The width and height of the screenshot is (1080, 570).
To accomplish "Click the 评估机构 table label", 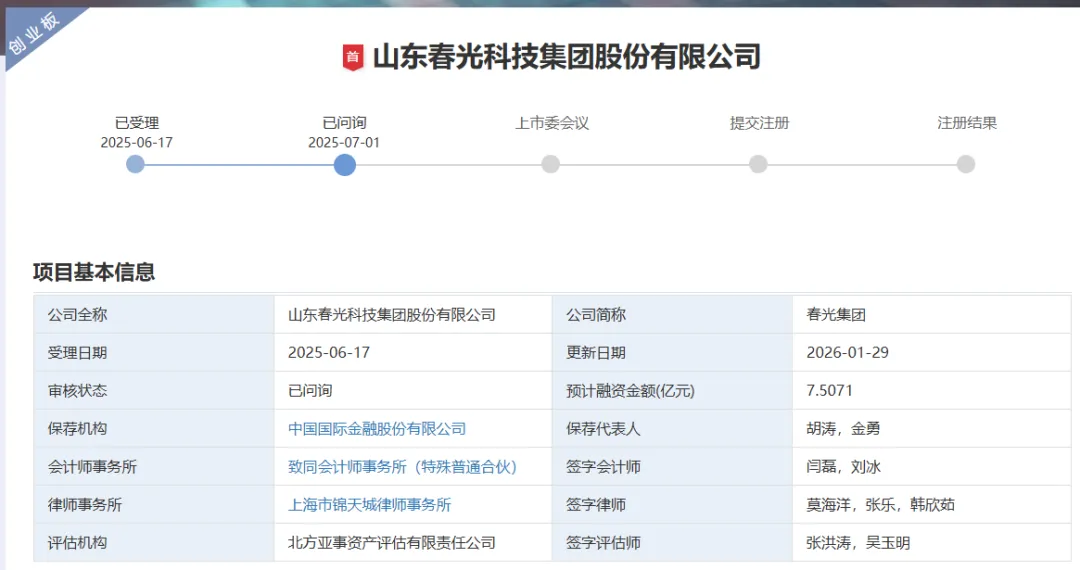I will pyautogui.click(x=77, y=542).
